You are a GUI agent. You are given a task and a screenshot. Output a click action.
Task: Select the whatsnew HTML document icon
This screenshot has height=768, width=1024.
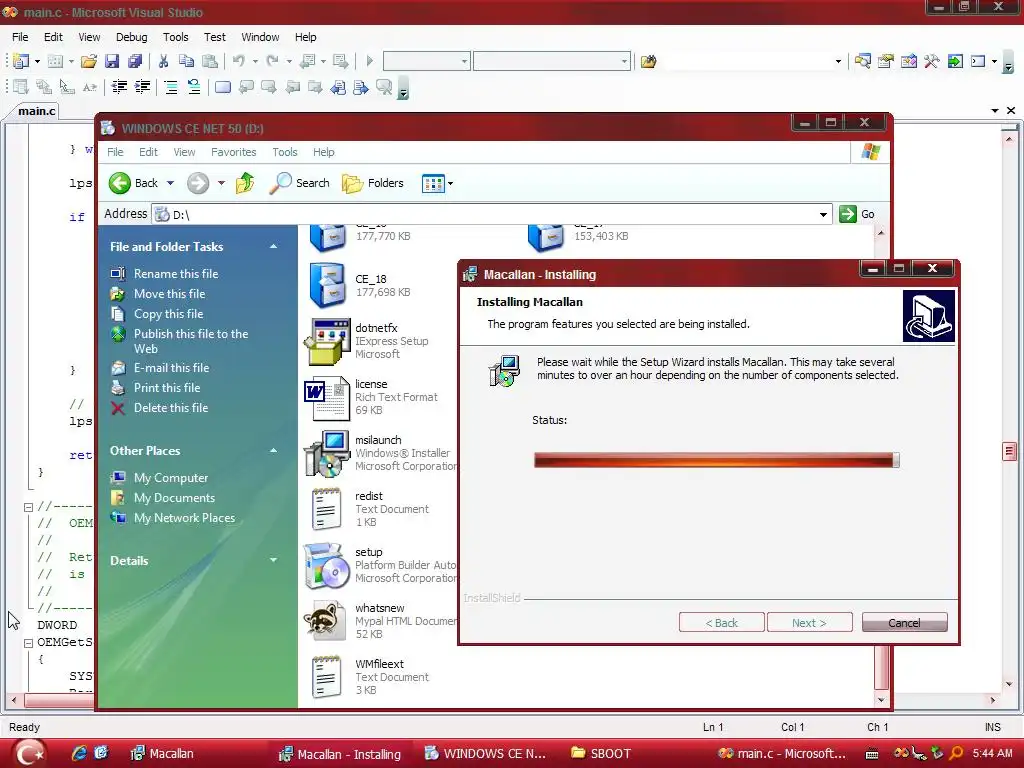pyautogui.click(x=325, y=621)
